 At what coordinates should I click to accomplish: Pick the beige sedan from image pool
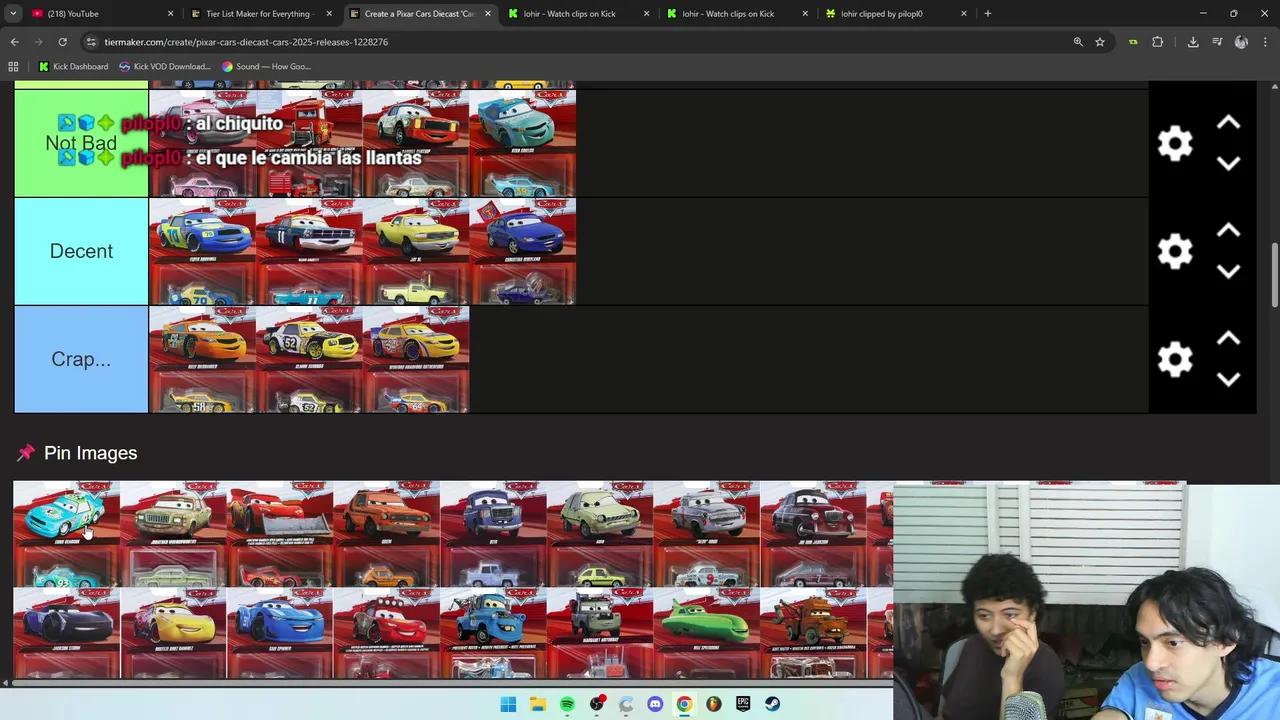point(173,534)
